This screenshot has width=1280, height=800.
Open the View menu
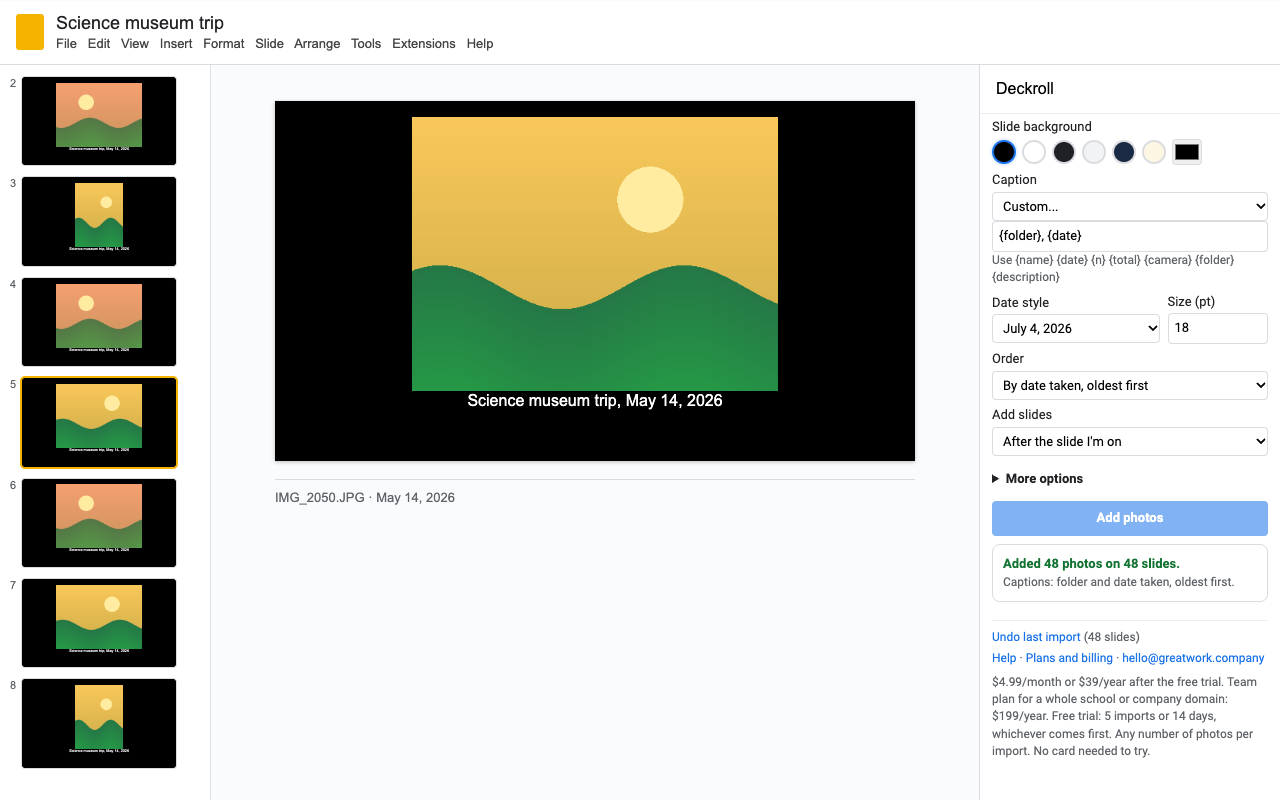pyautogui.click(x=135, y=44)
